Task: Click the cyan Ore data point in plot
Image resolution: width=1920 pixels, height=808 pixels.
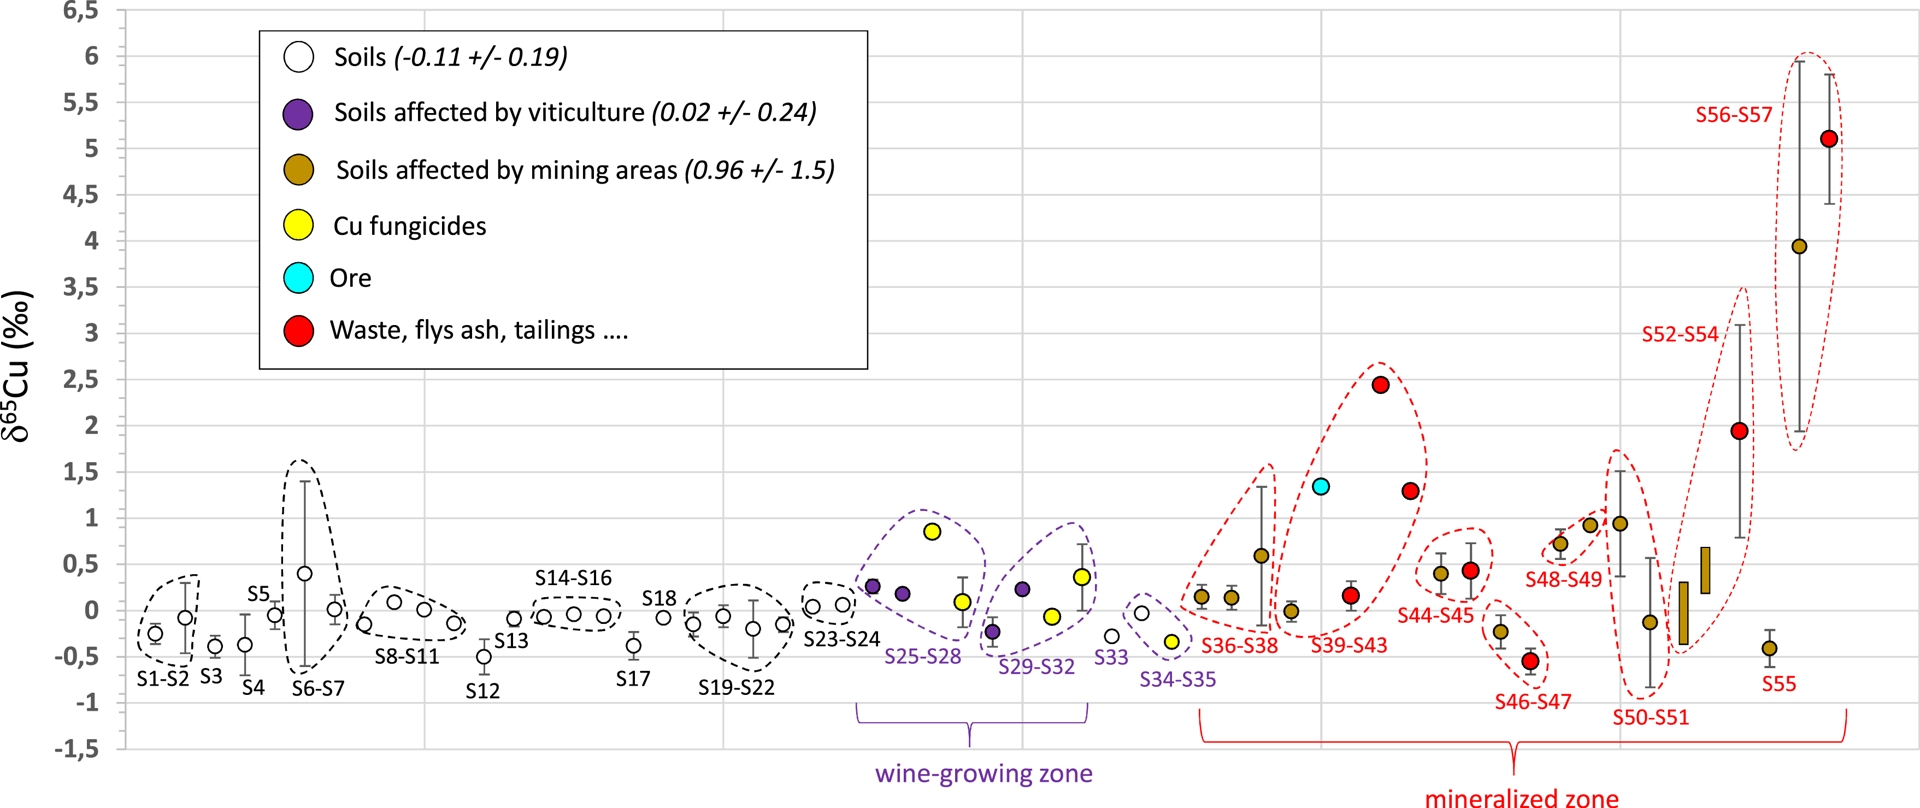Action: click(1321, 487)
